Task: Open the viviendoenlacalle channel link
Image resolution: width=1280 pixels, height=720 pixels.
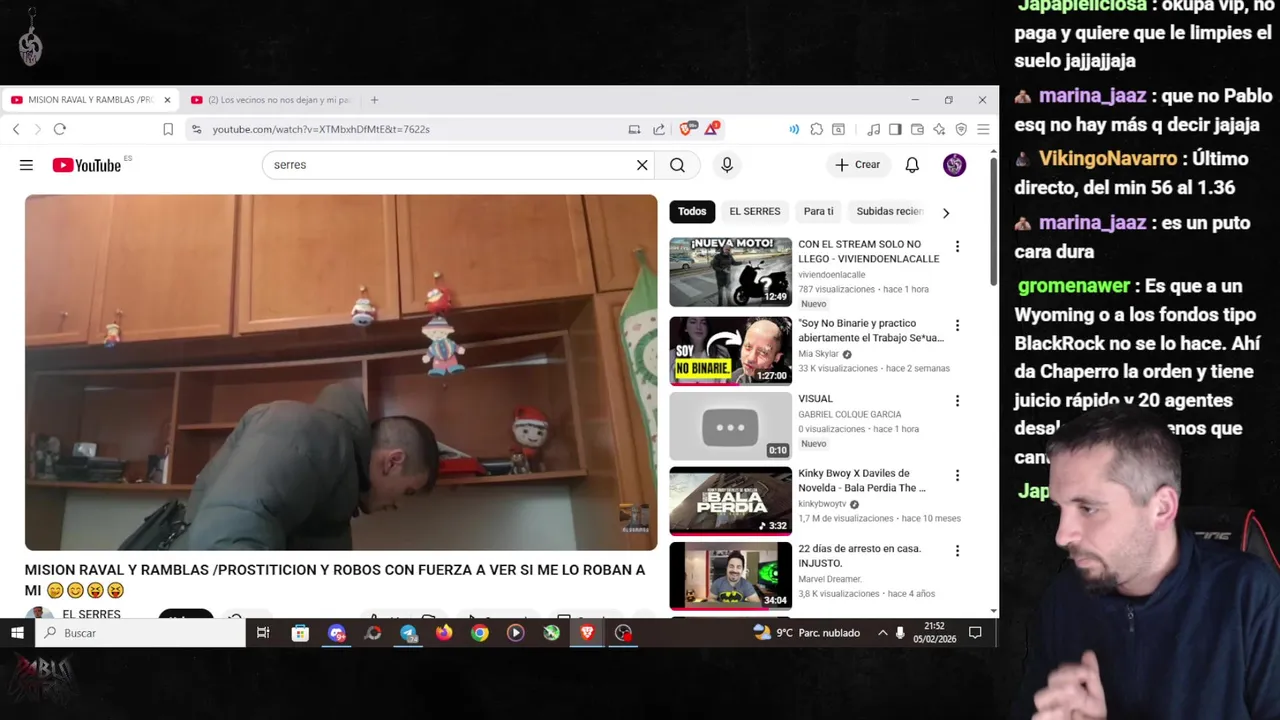Action: [x=832, y=275]
